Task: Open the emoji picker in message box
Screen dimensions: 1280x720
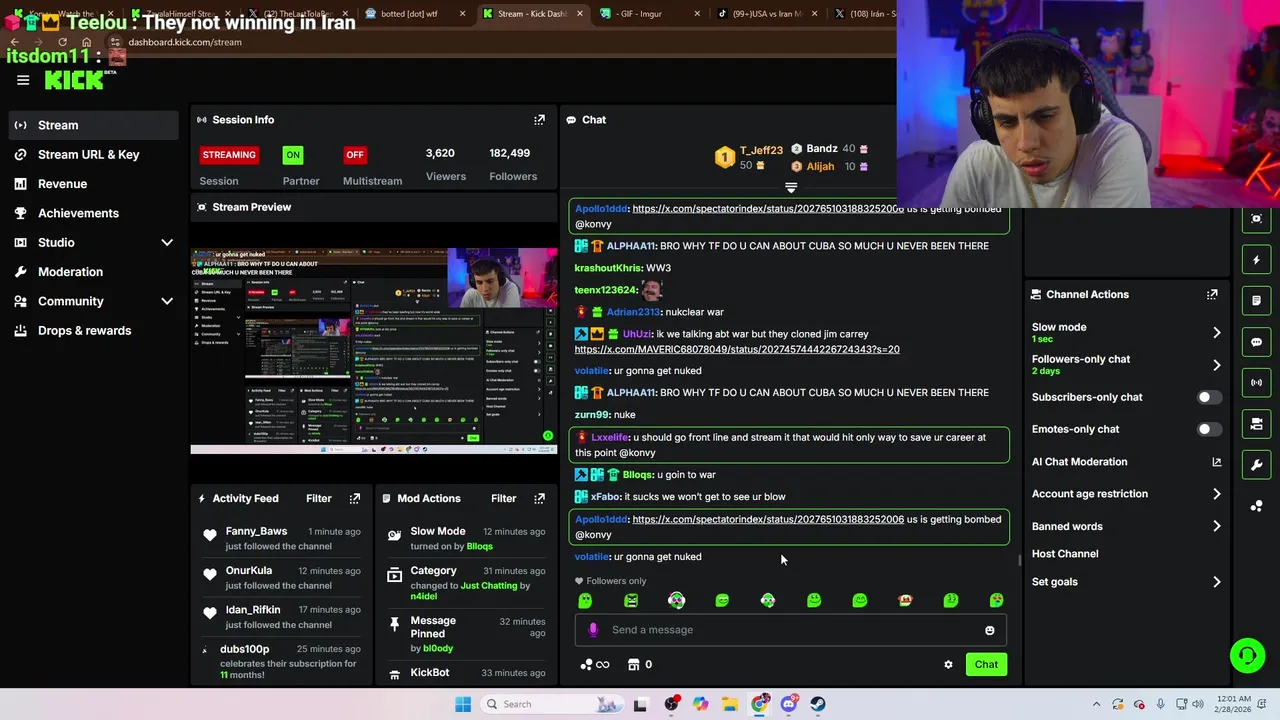Action: point(990,630)
